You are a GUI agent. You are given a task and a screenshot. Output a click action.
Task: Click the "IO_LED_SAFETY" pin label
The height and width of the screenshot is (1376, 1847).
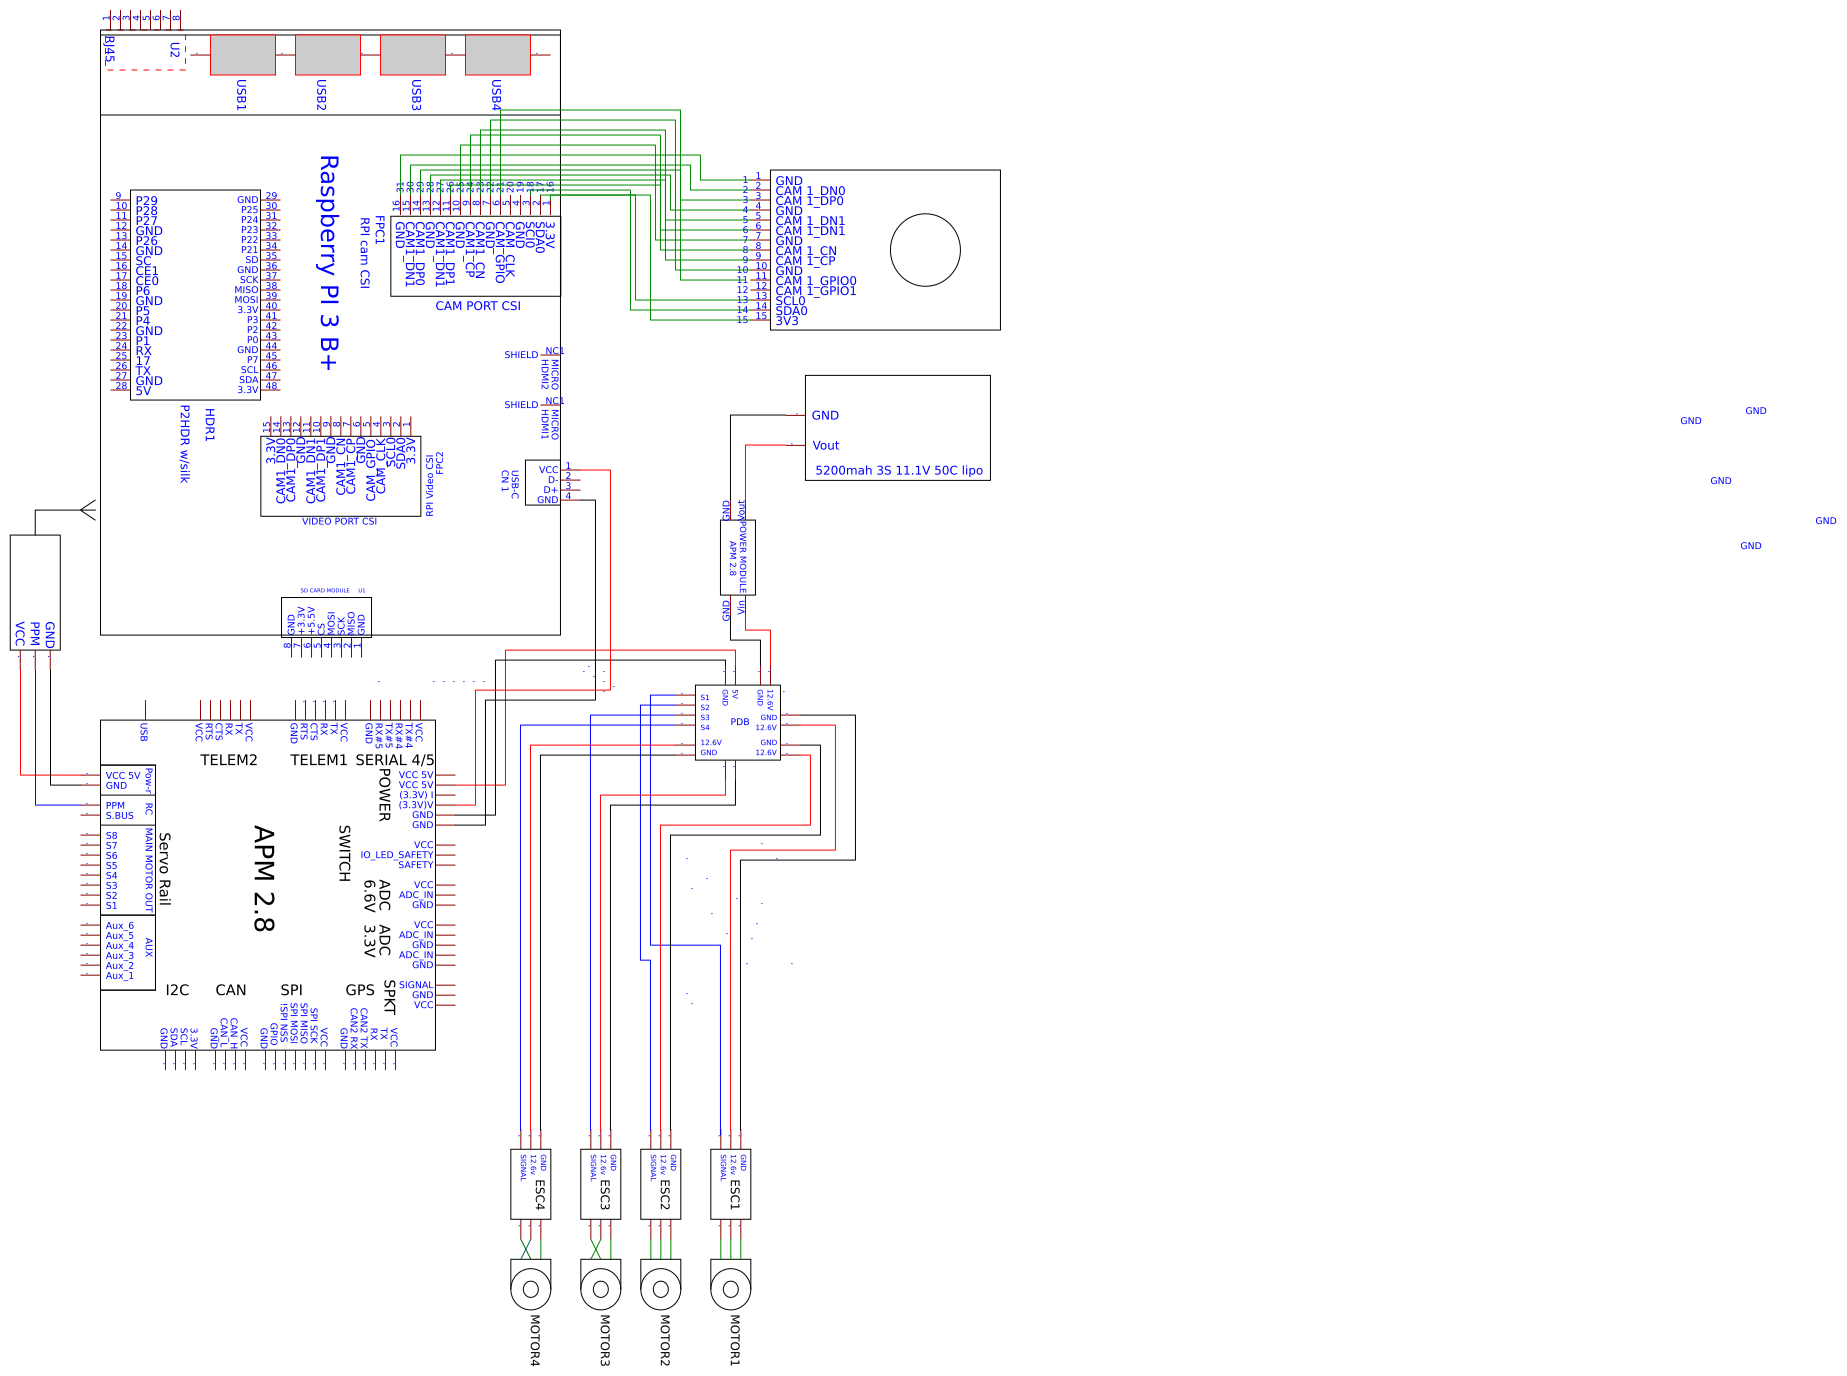(397, 855)
